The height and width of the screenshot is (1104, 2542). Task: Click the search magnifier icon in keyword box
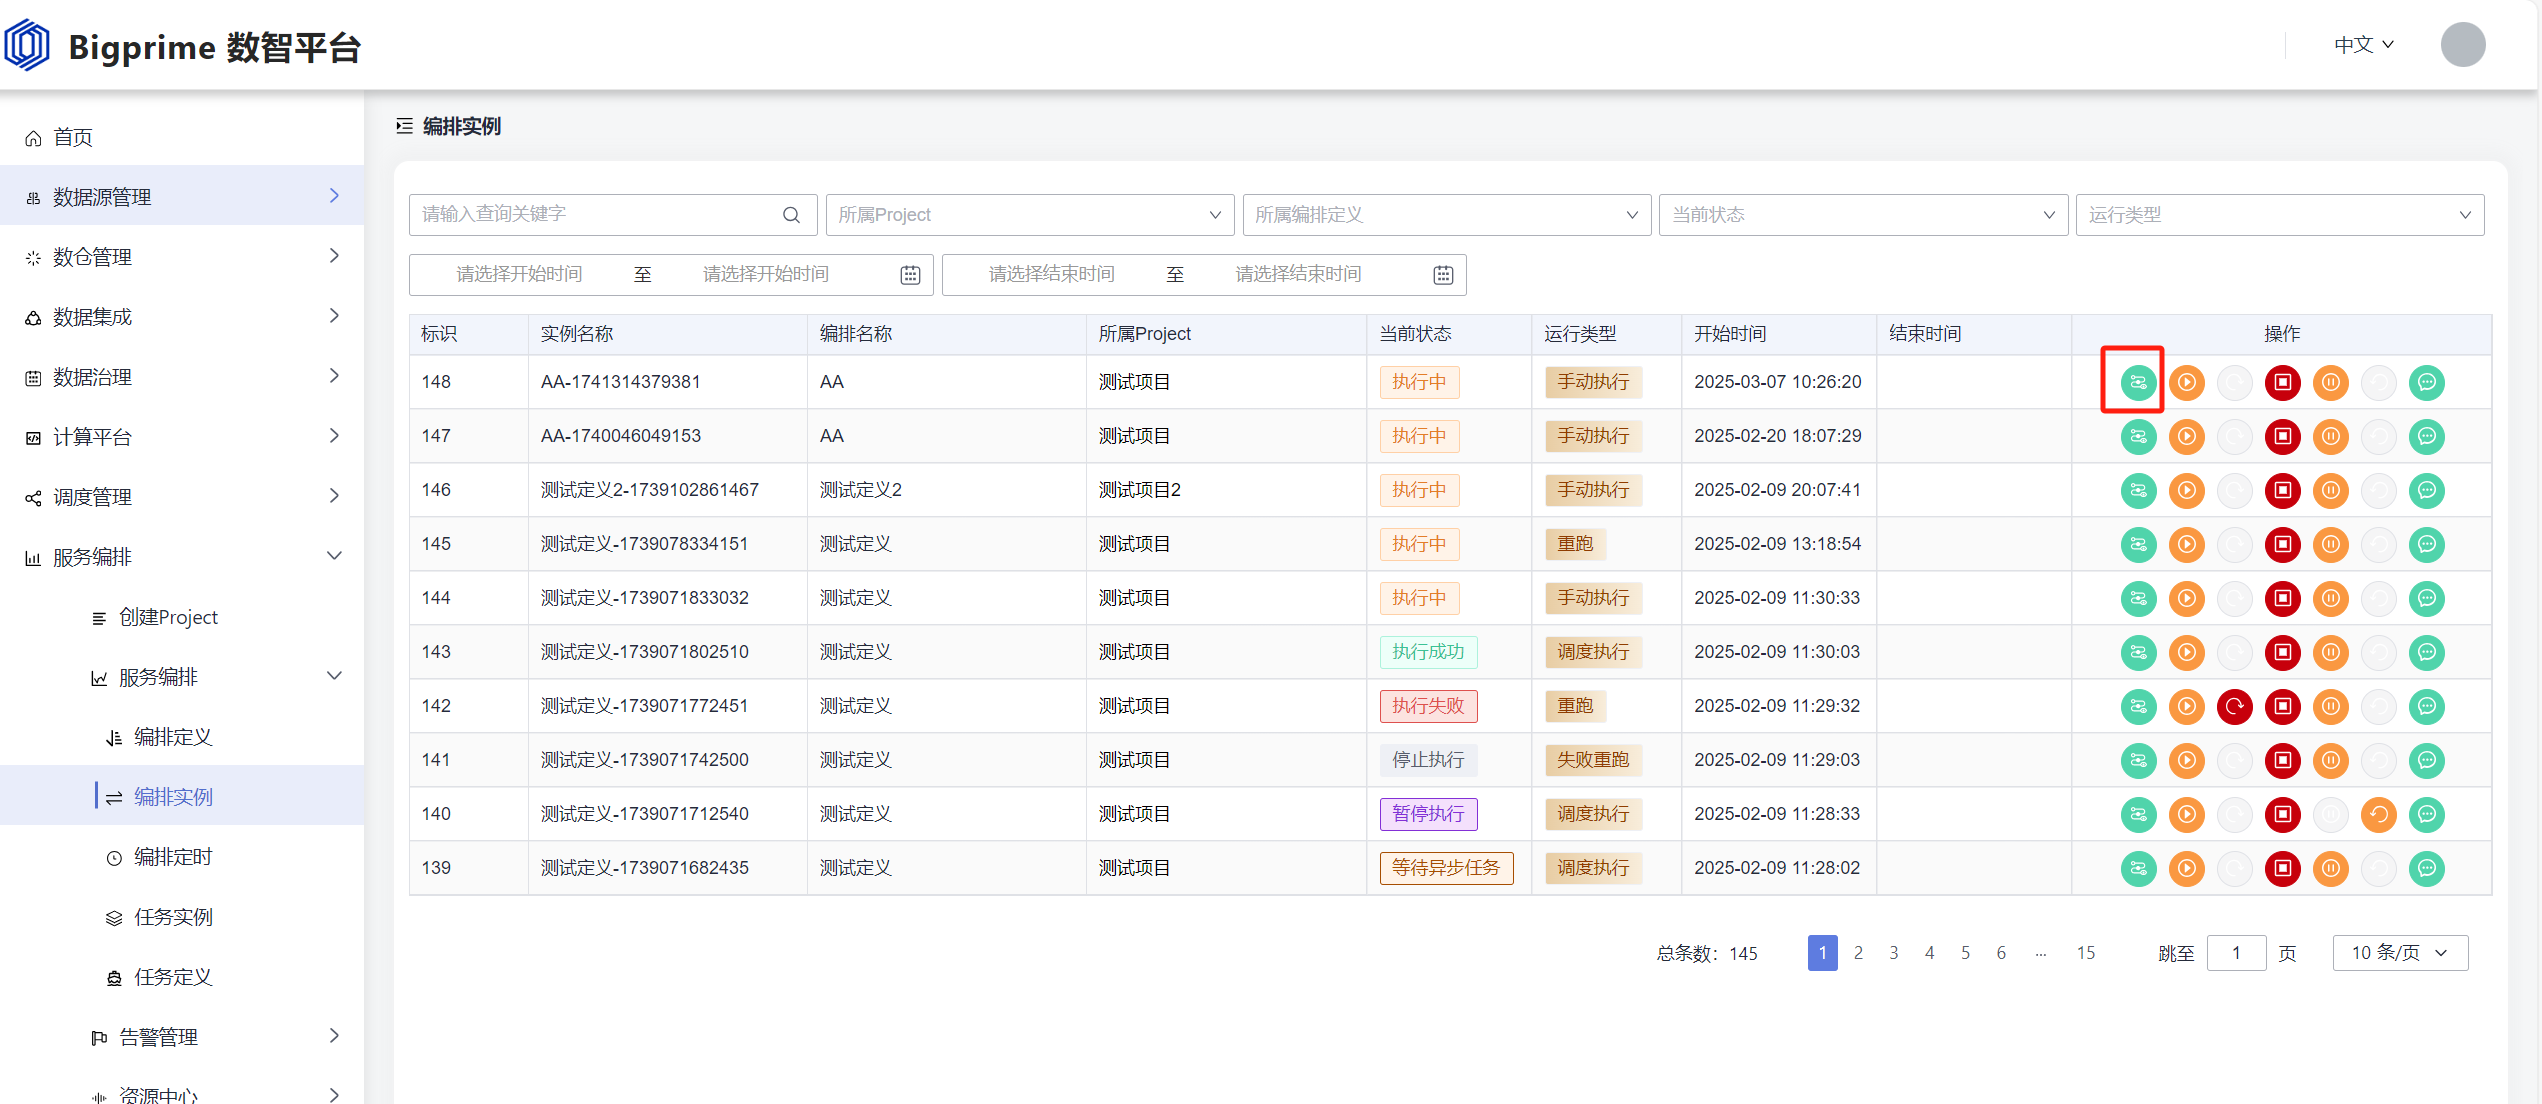click(x=791, y=215)
